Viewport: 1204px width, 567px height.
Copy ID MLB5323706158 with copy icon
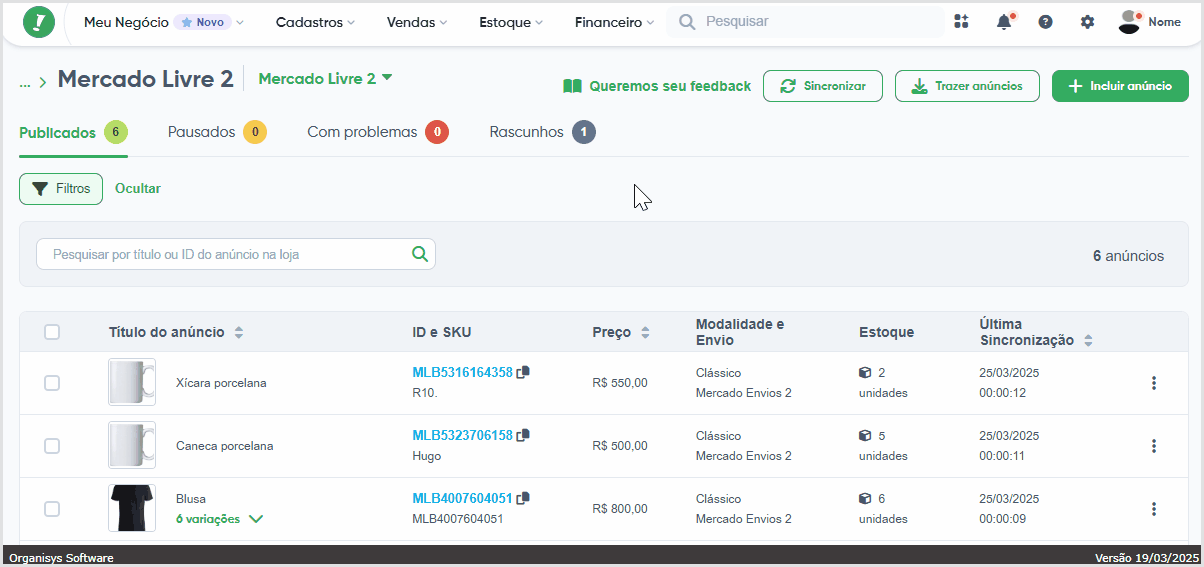point(523,435)
